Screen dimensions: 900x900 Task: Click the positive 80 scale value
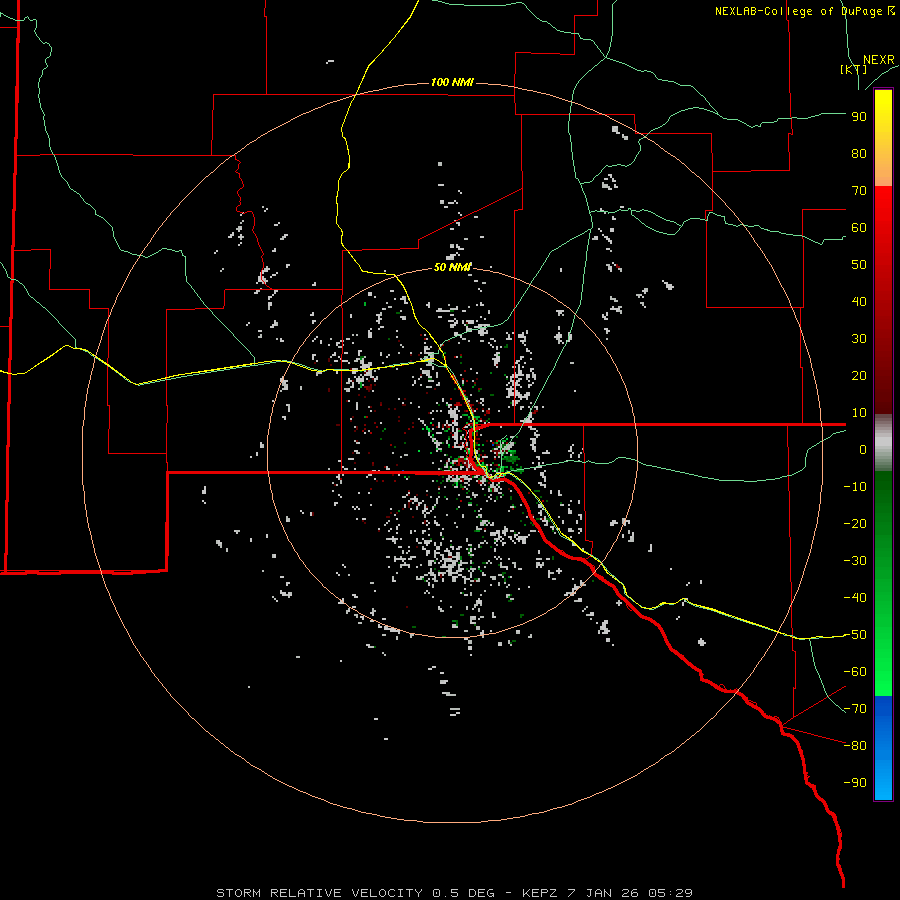859,154
